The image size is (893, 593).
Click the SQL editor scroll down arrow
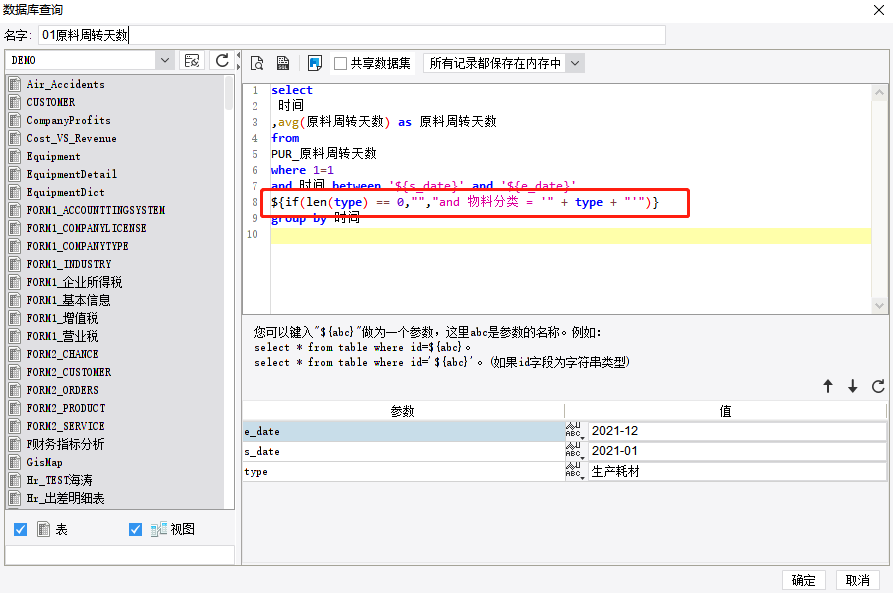(x=879, y=306)
